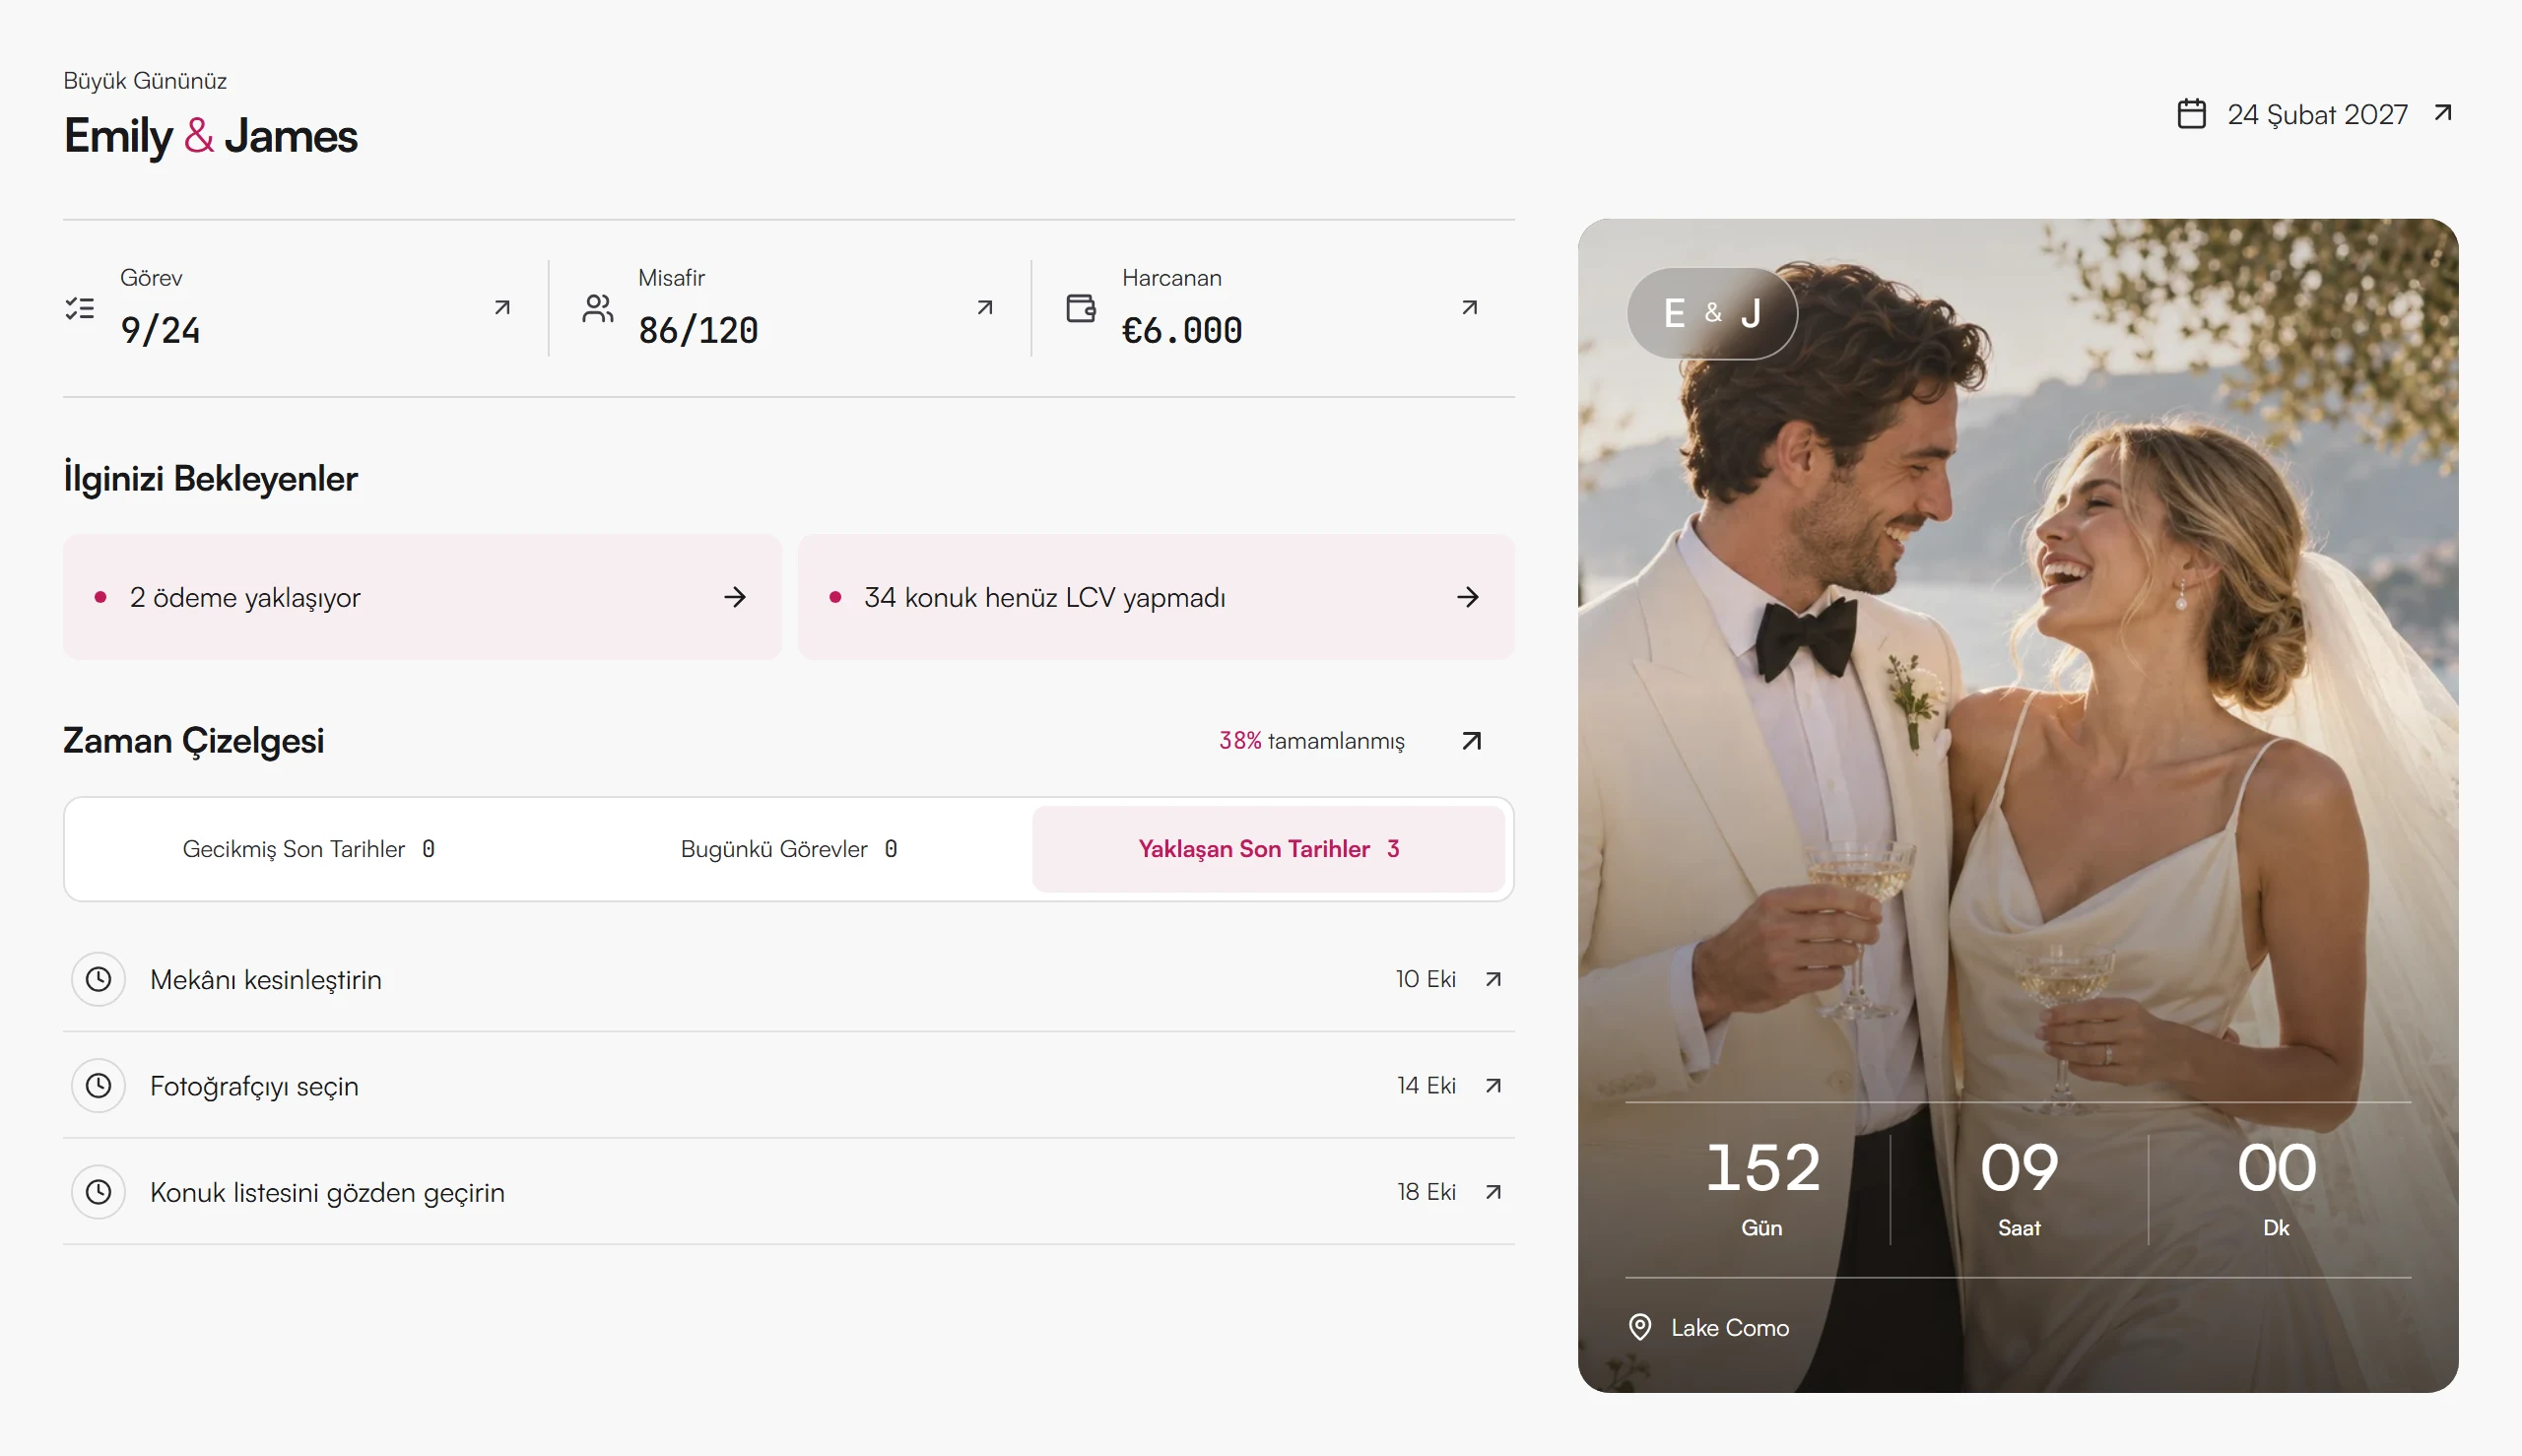Open the 34 konuk henüz LCV yapmadı alert
The width and height of the screenshot is (2522, 1456).
(1156, 597)
